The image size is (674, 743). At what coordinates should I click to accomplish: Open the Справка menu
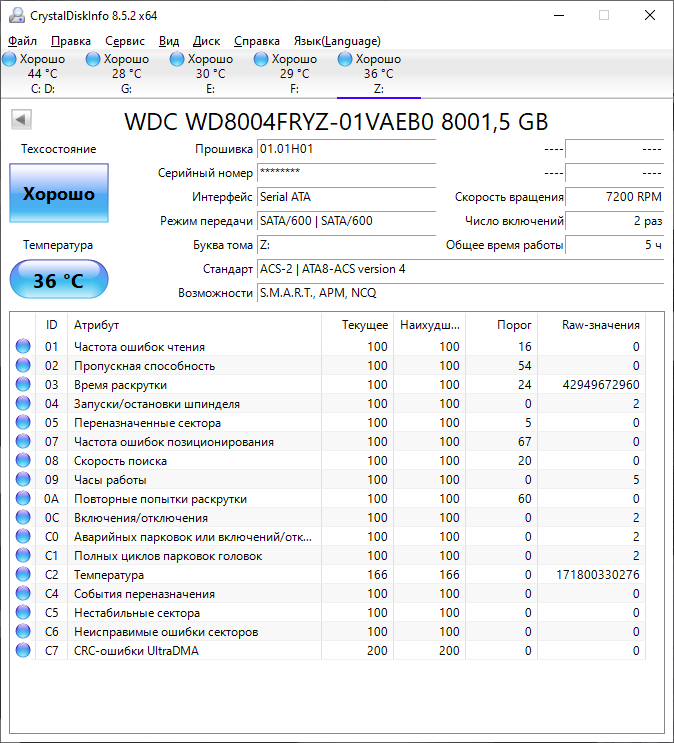tap(257, 41)
